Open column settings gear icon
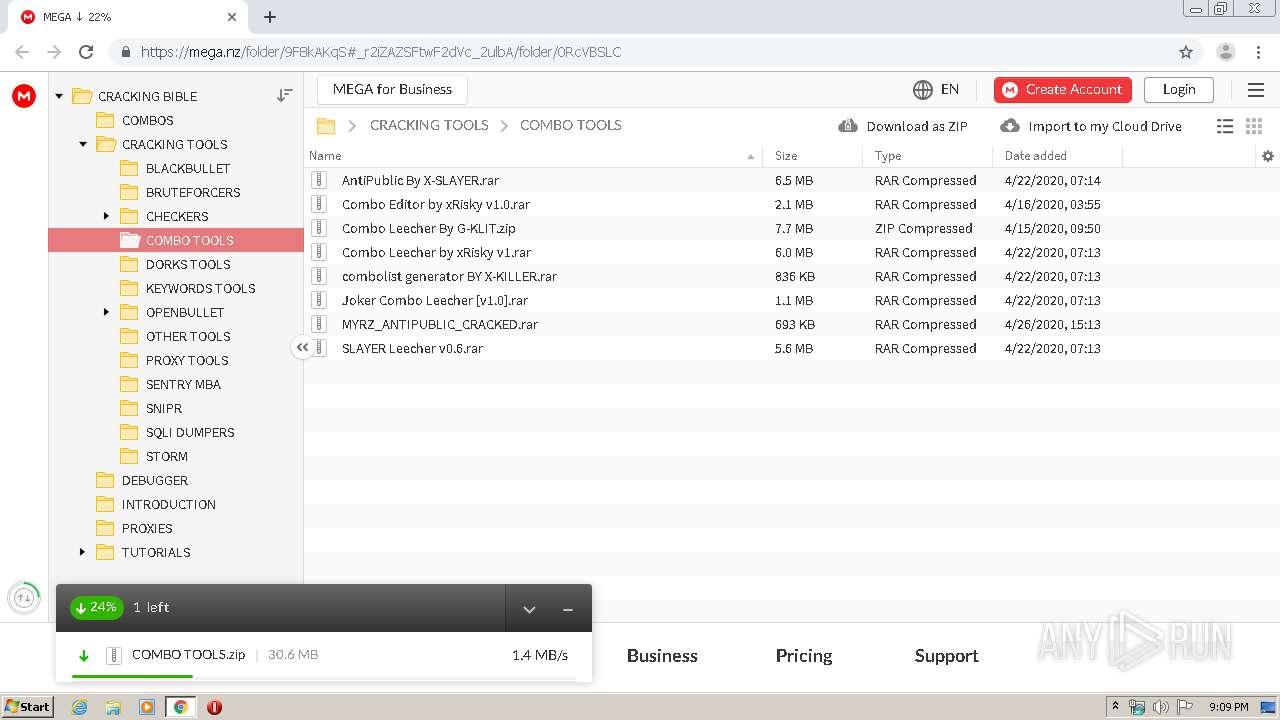Image resolution: width=1280 pixels, height=720 pixels. (x=1268, y=156)
